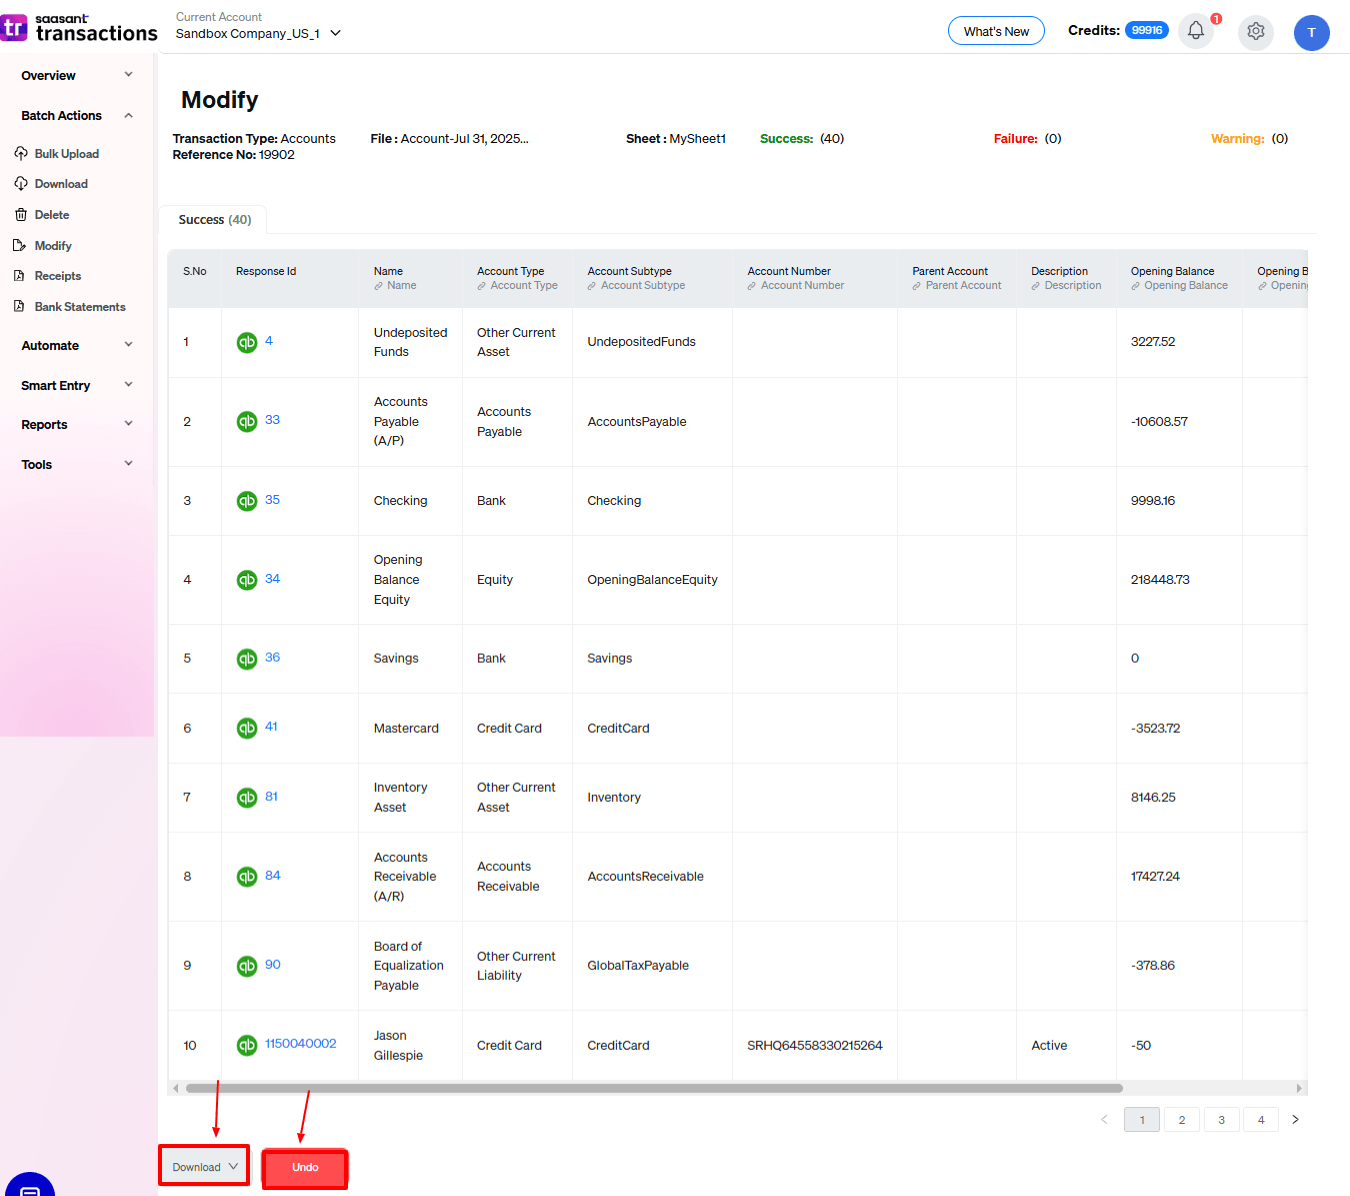Choose the Delete batch action
This screenshot has height=1196, width=1350.
pyautogui.click(x=50, y=214)
